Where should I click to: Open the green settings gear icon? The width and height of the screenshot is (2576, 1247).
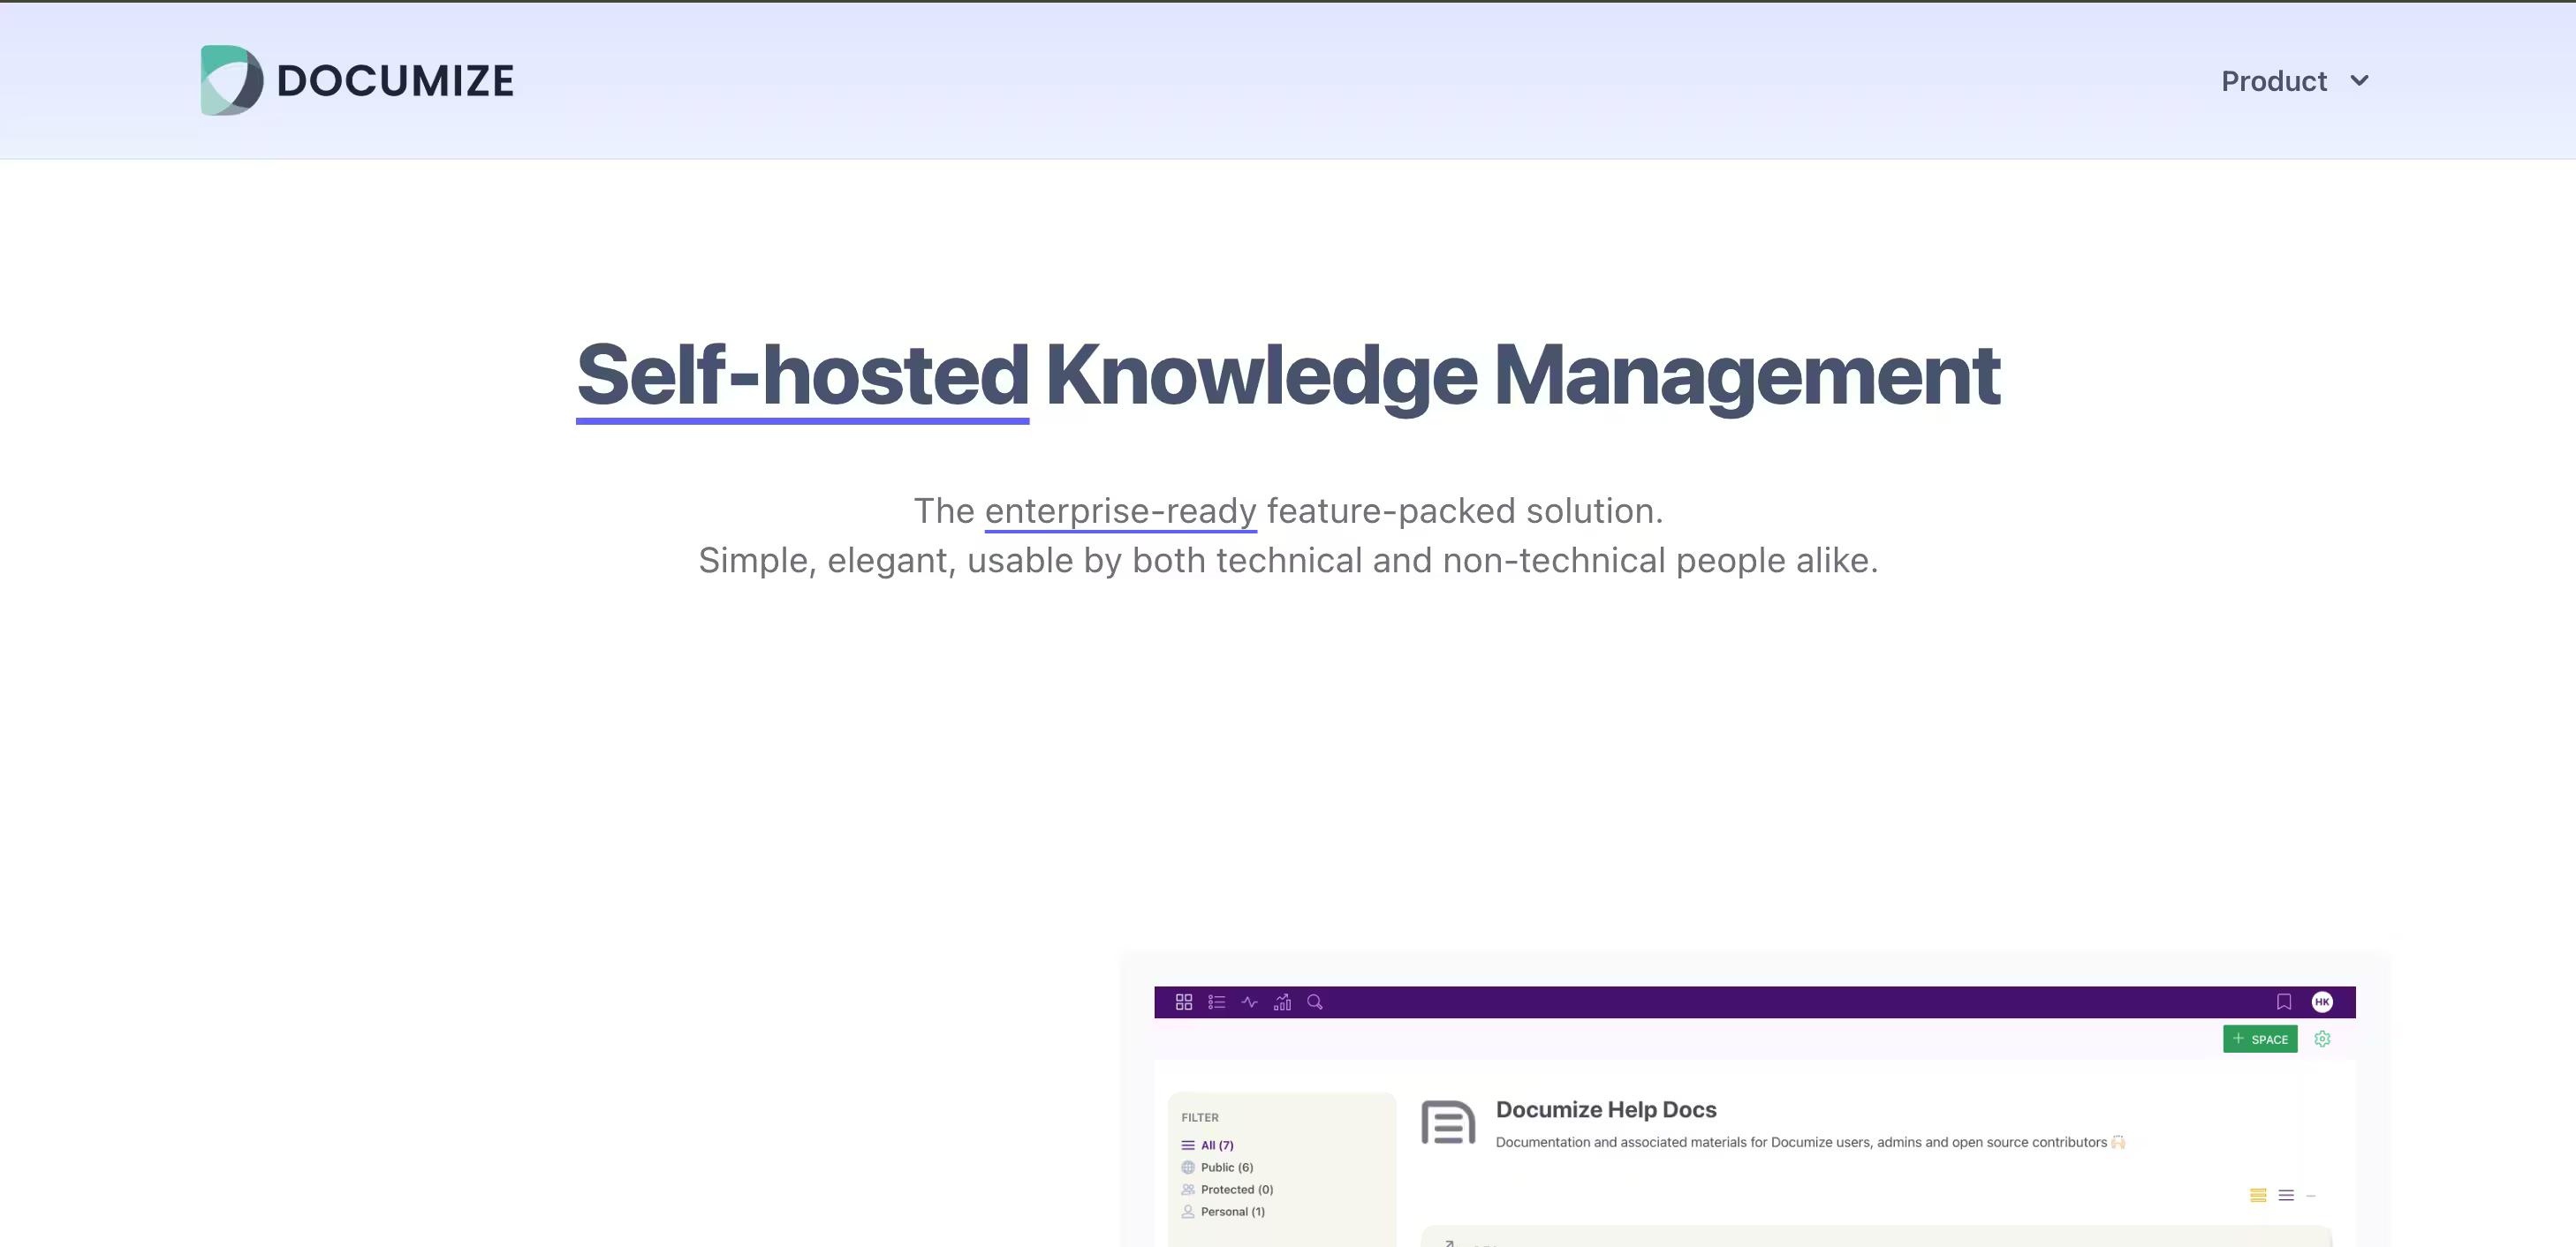(2323, 1039)
